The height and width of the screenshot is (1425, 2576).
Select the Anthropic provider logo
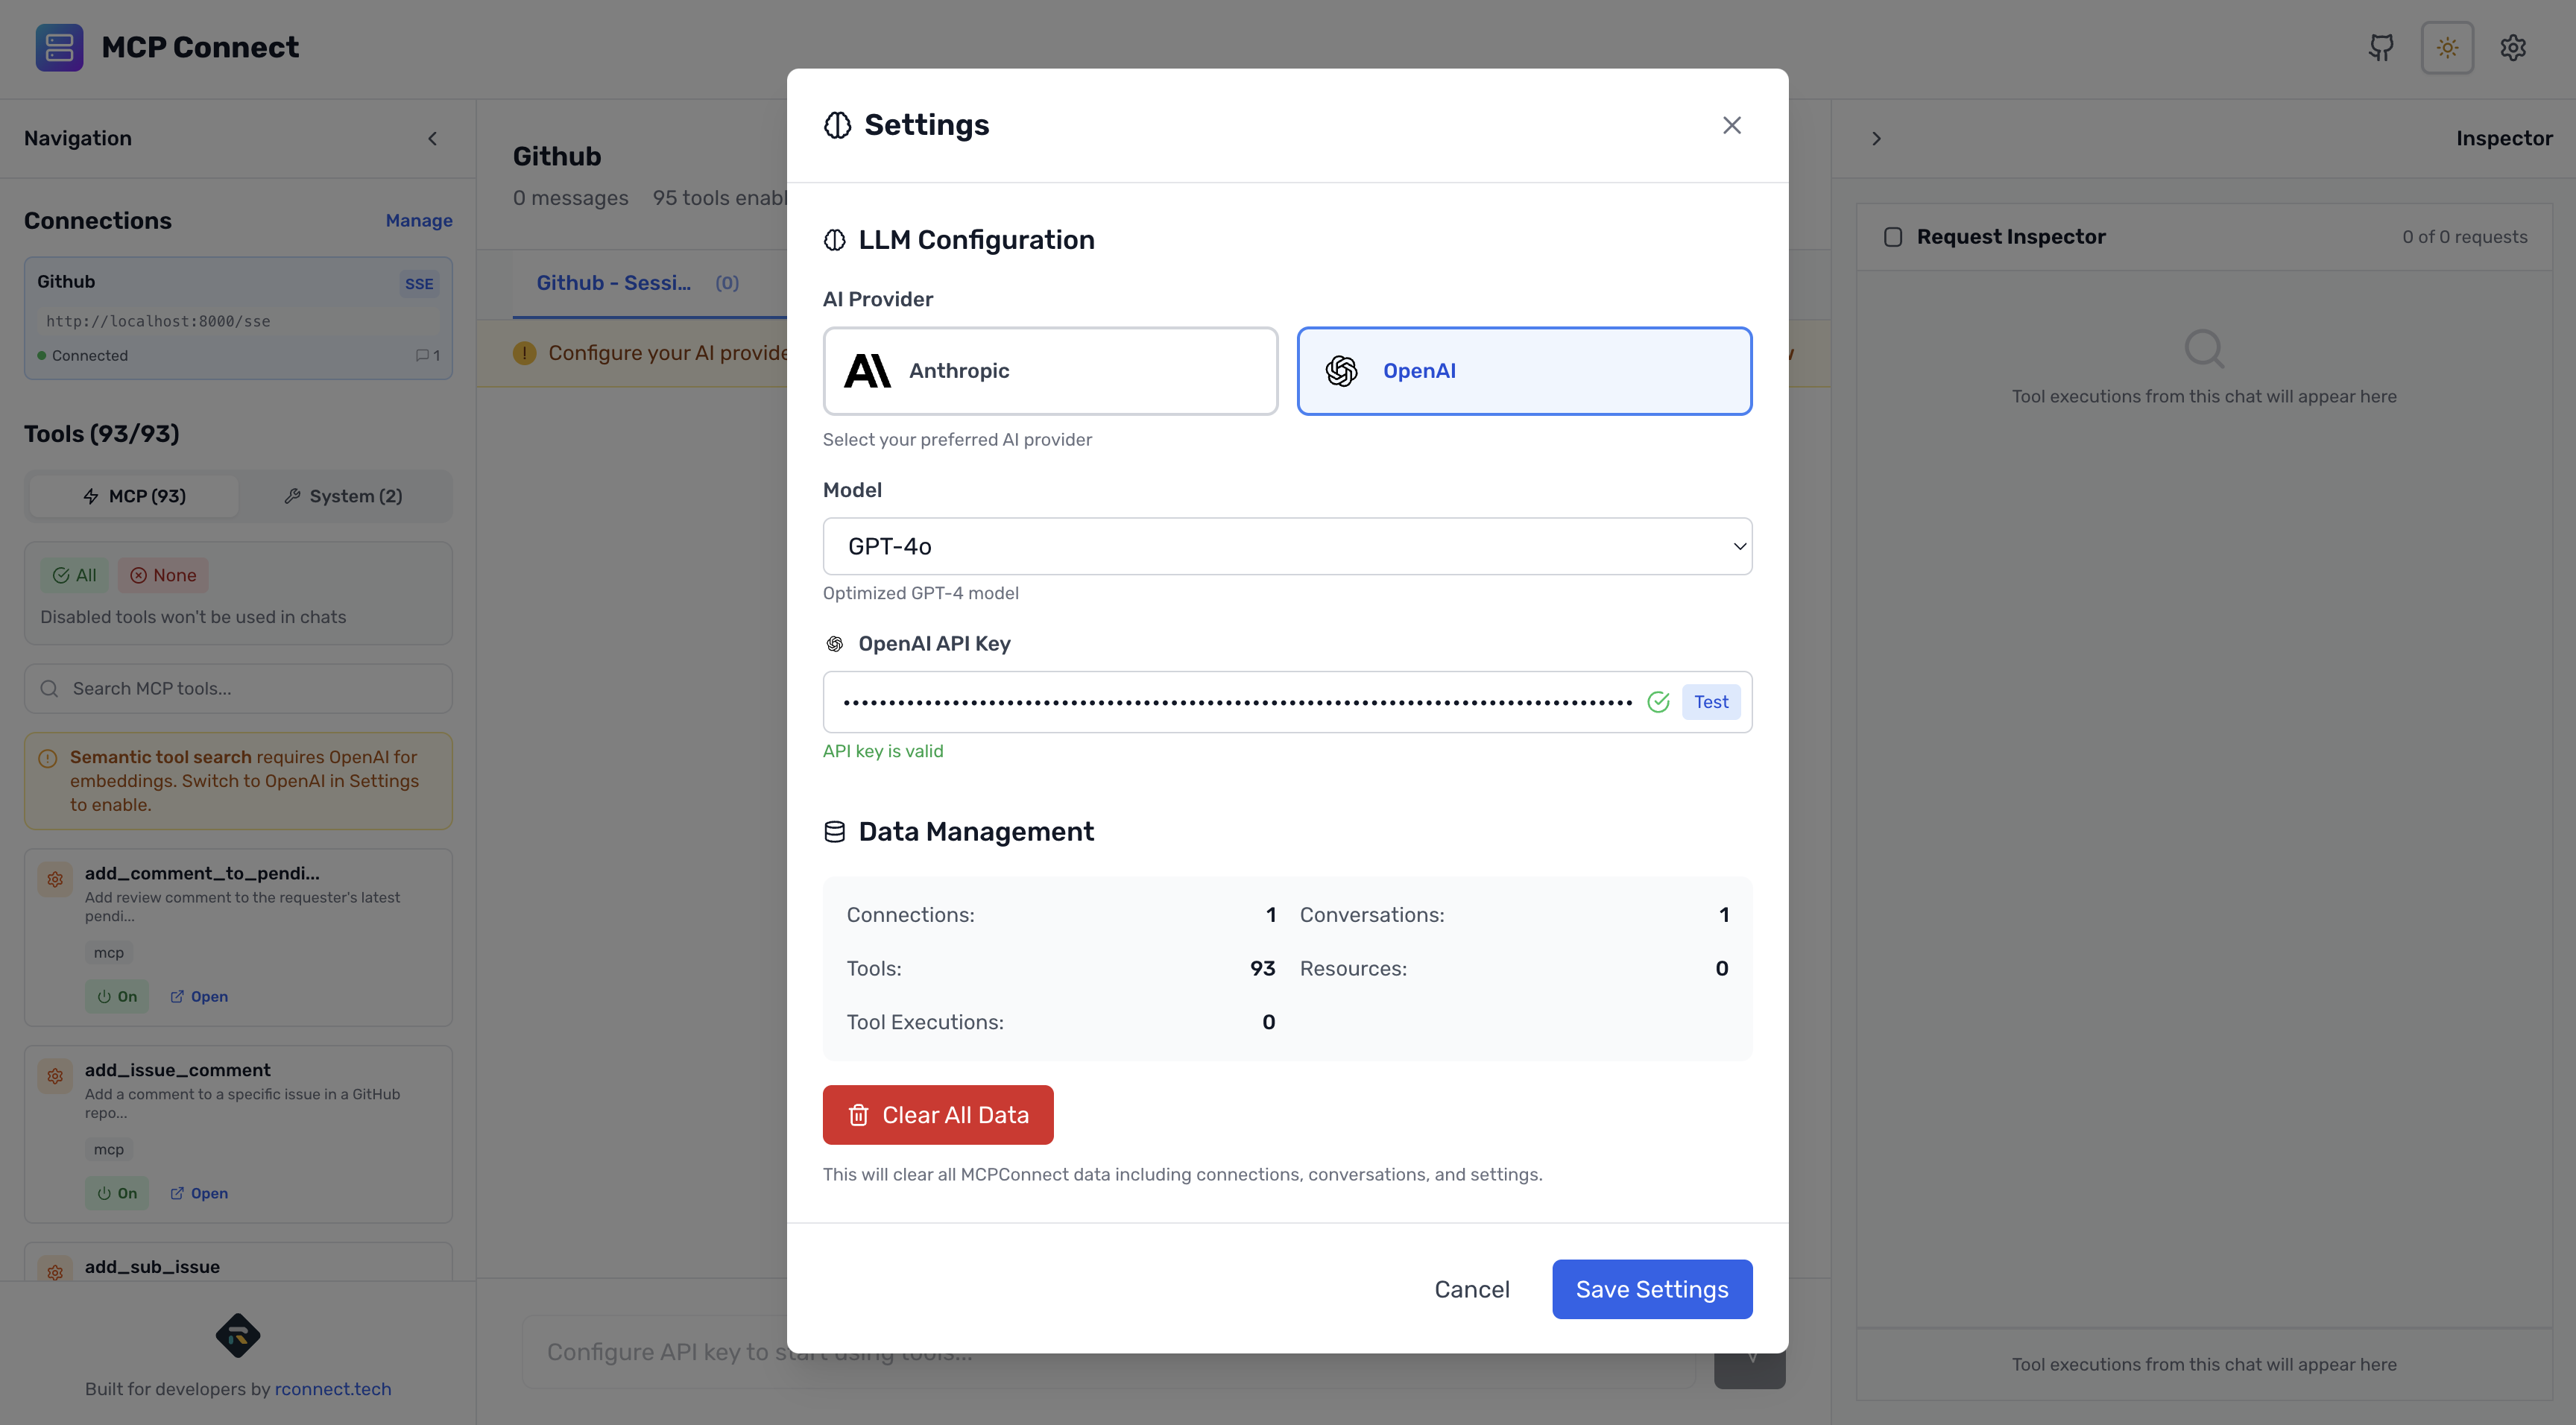click(x=866, y=370)
